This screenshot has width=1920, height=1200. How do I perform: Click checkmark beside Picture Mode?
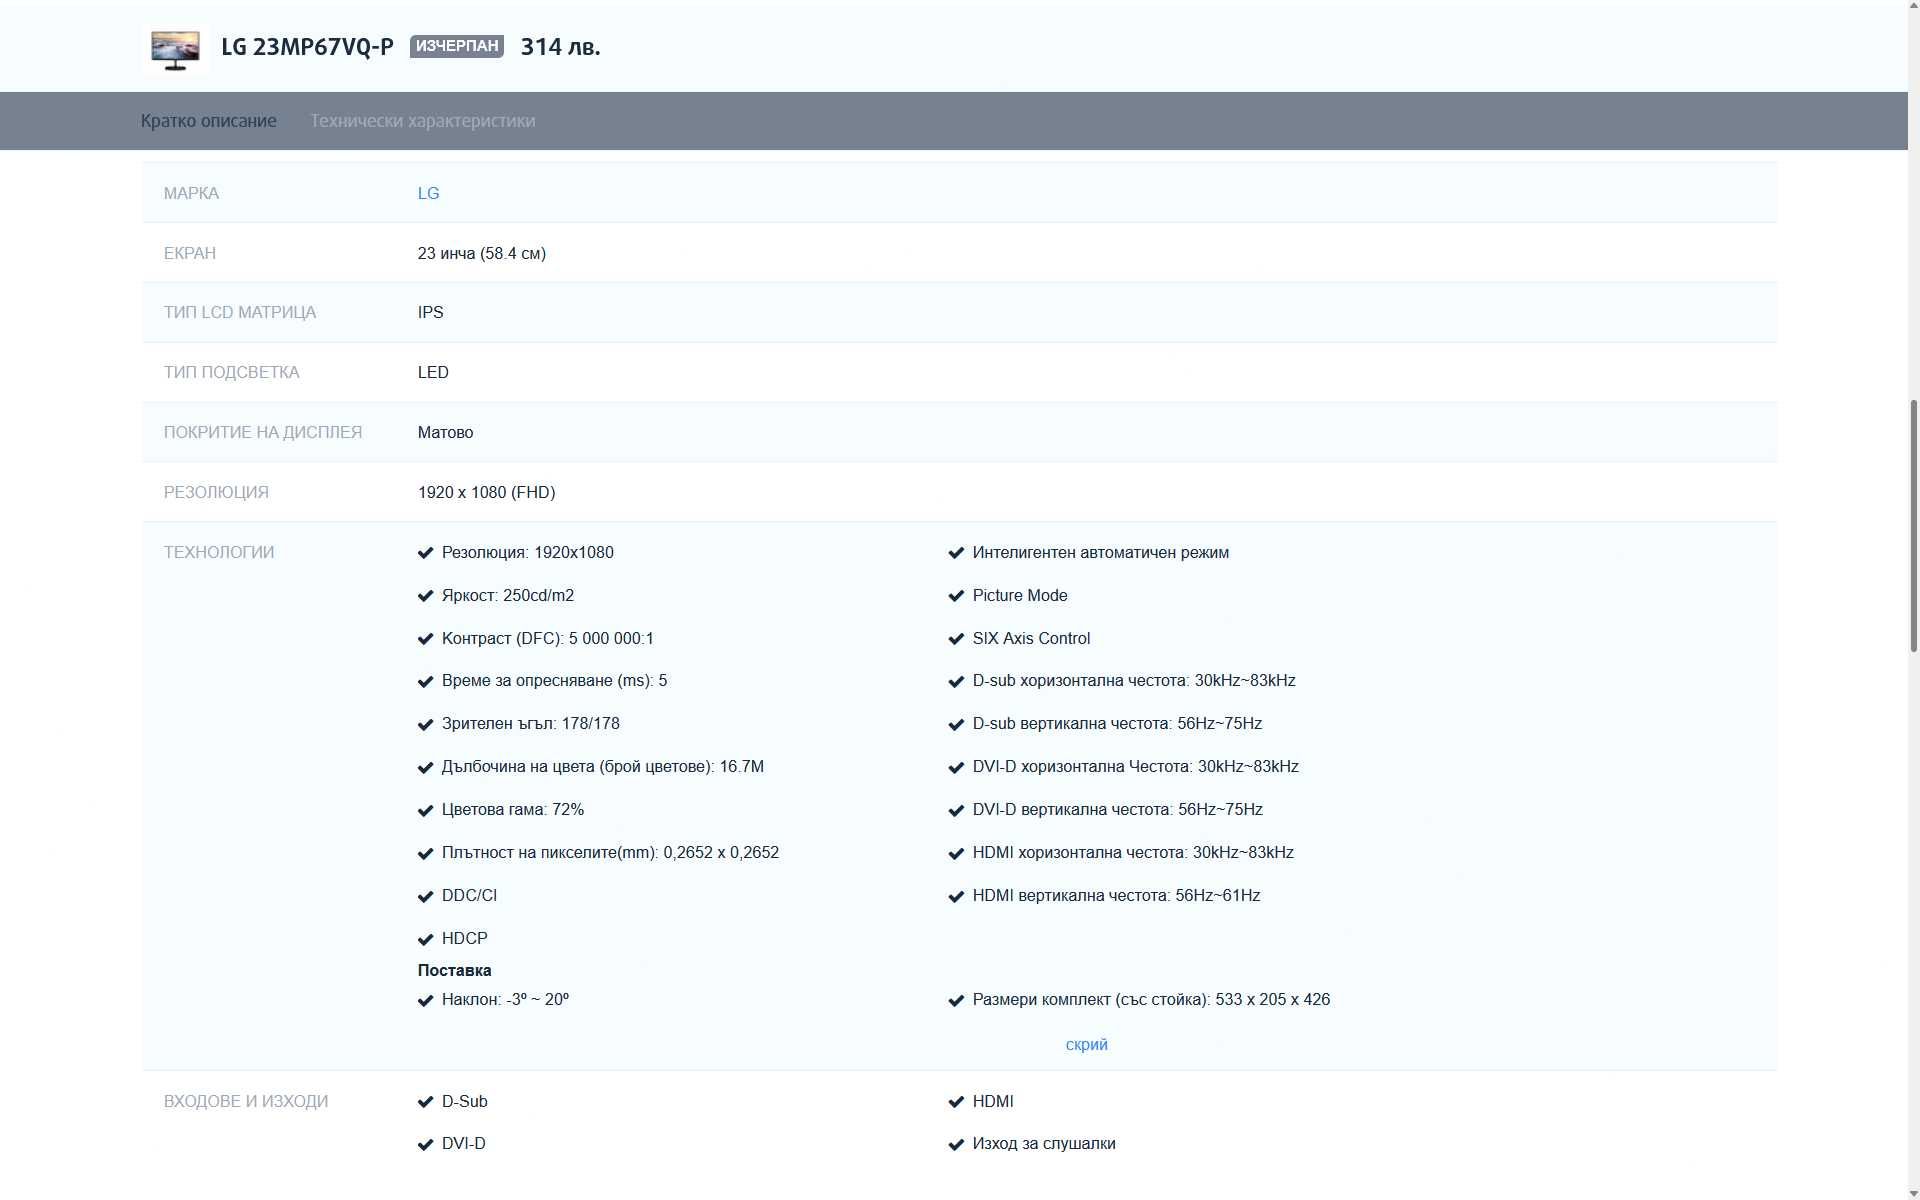click(956, 596)
